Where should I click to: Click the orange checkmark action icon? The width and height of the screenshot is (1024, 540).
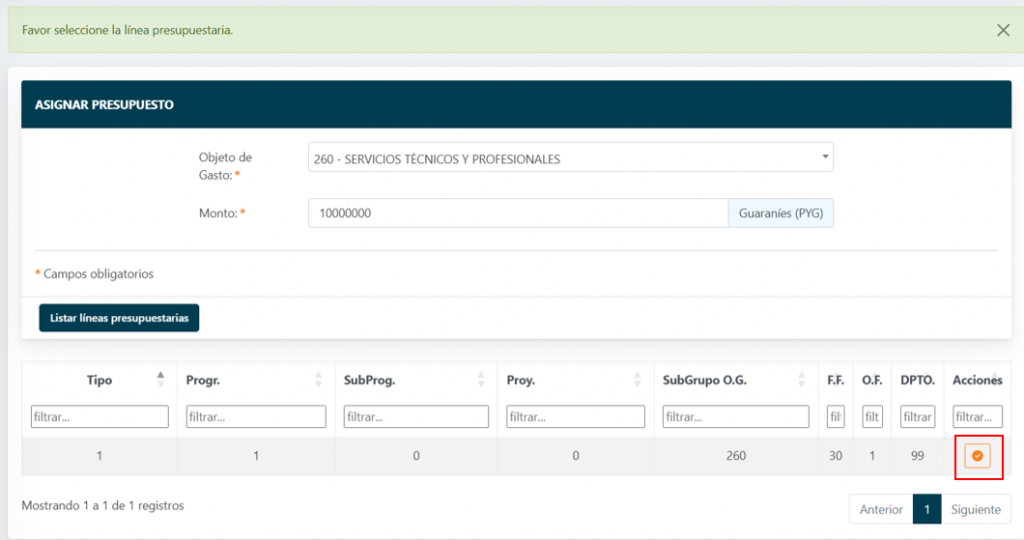point(977,456)
